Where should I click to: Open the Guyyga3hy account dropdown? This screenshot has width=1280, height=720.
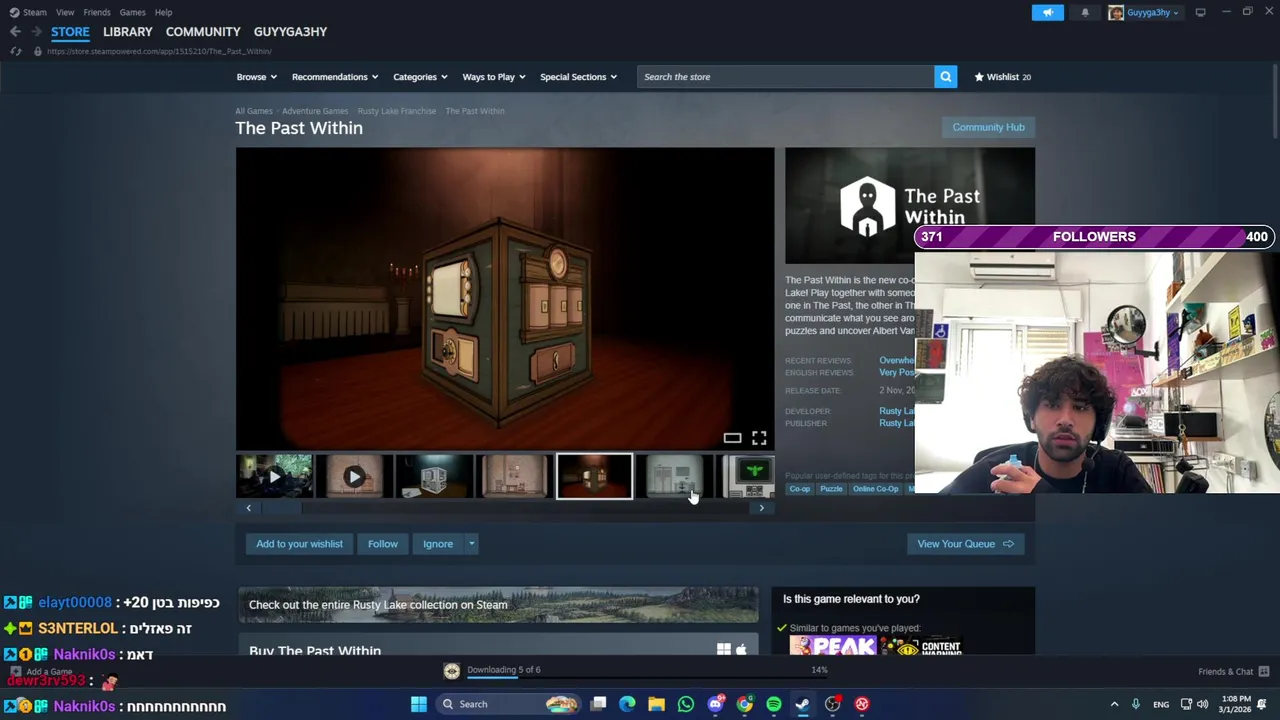1153,12
